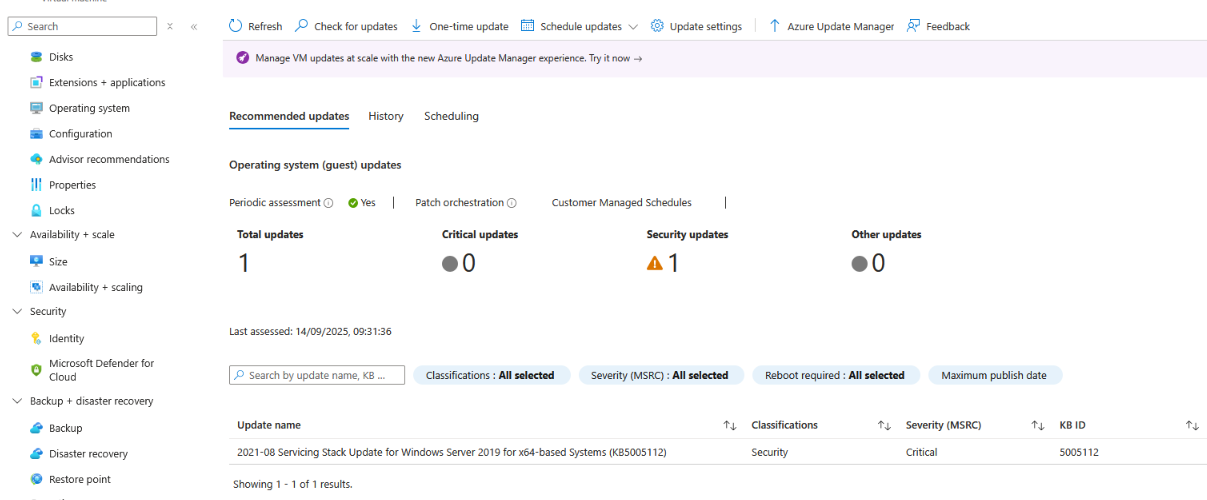Click the Update settings gear icon
The height and width of the screenshot is (500, 1207).
click(x=657, y=26)
